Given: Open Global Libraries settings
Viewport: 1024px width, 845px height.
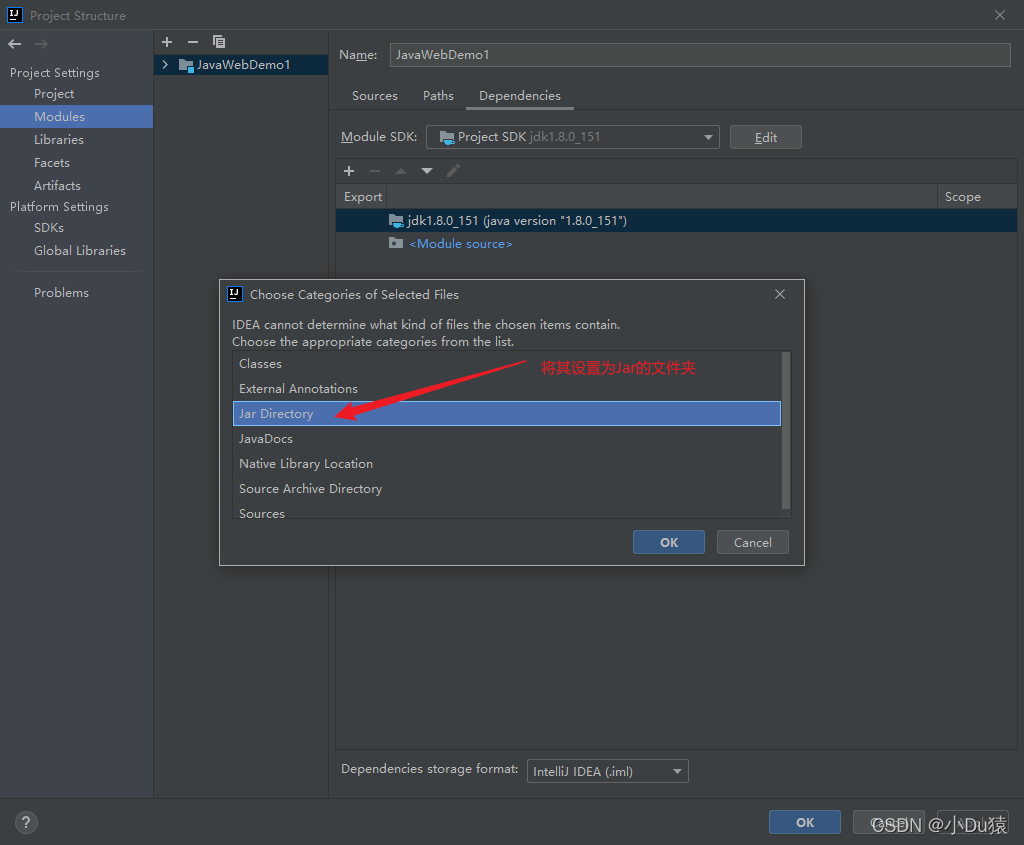Looking at the screenshot, I should (80, 251).
